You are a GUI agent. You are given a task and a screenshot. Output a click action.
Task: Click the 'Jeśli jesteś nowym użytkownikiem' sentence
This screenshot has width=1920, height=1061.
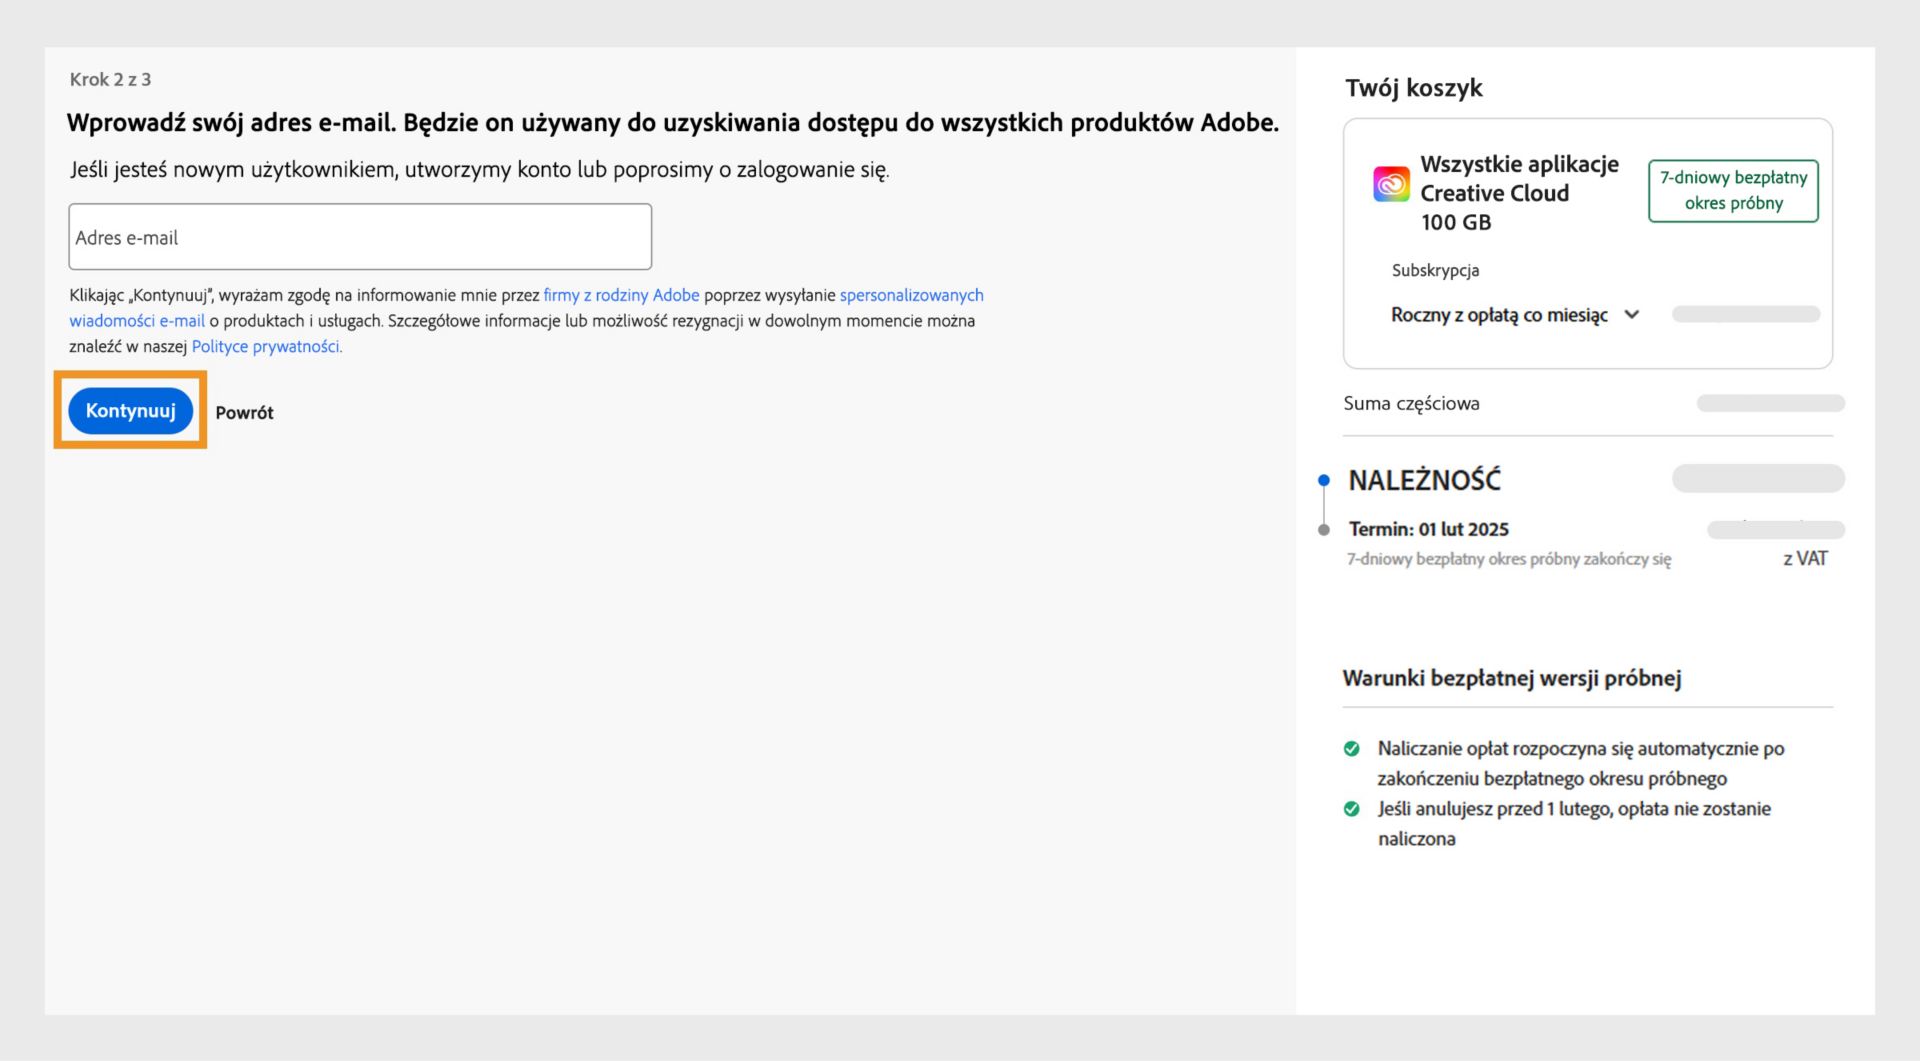pos(479,170)
